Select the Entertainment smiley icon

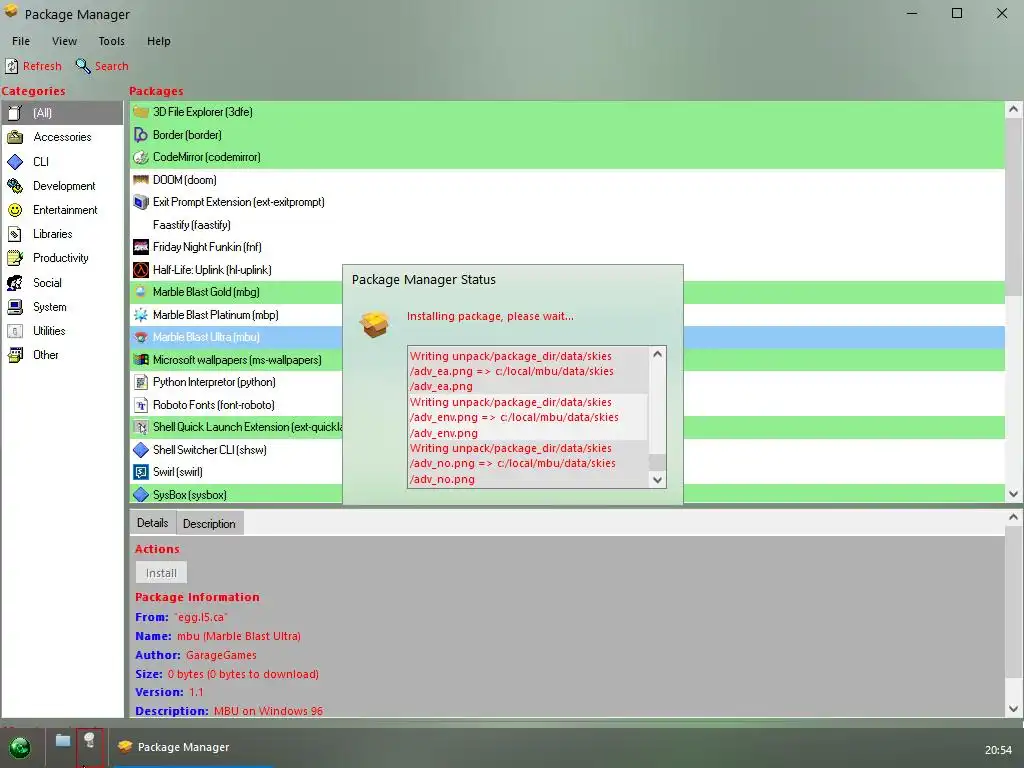pos(15,210)
